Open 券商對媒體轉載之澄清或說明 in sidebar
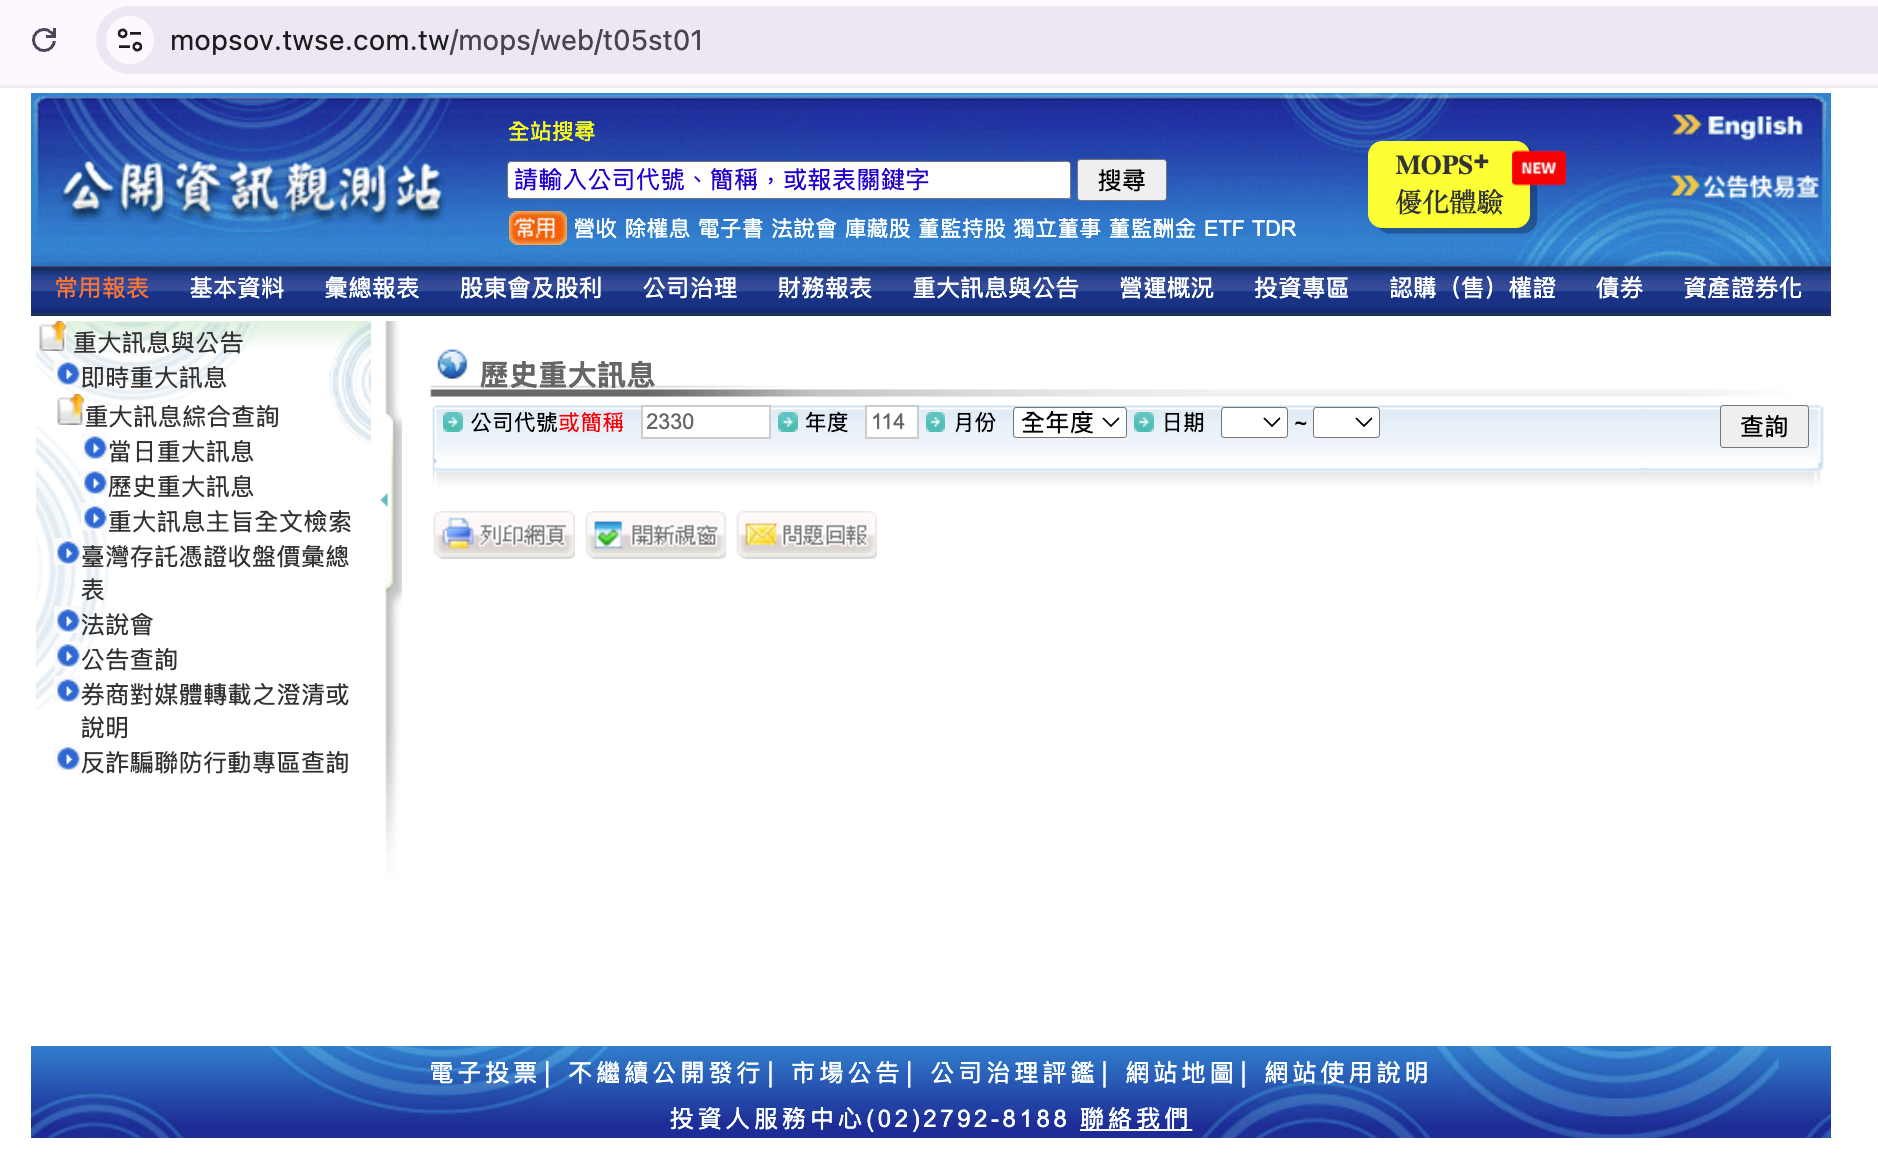The image size is (1878, 1166). point(215,710)
